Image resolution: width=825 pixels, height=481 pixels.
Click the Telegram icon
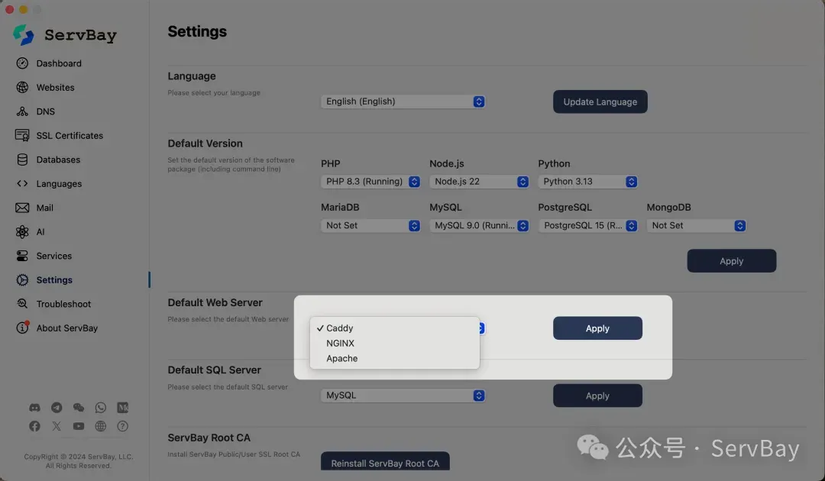56,407
